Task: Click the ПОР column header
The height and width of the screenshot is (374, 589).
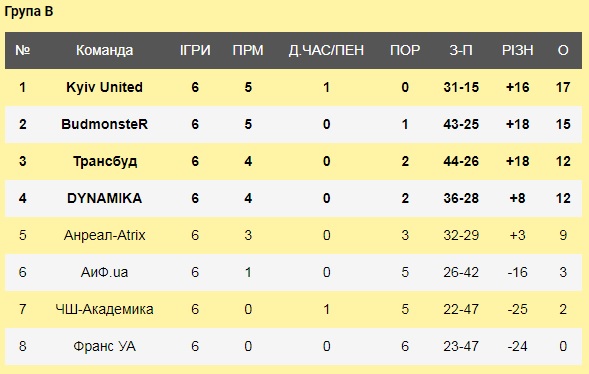Action: click(405, 50)
